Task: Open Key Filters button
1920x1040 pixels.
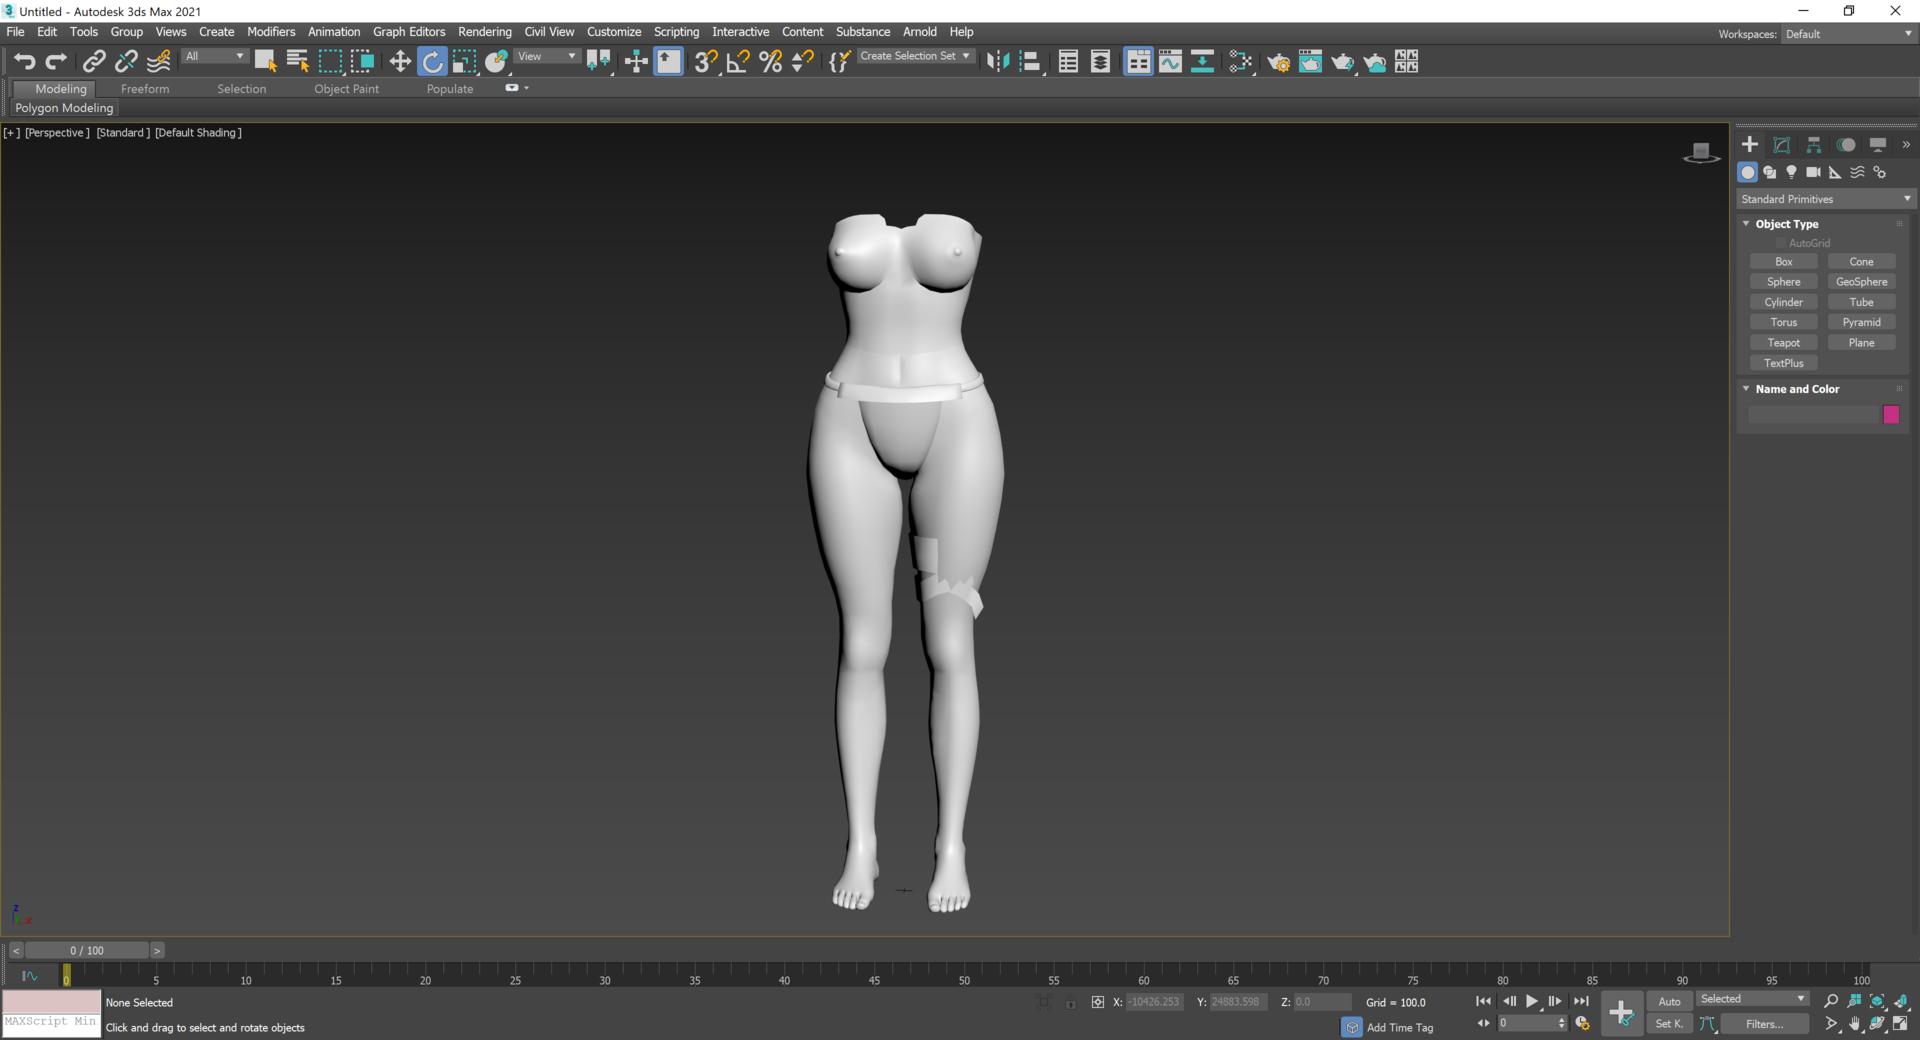Action: click(x=1765, y=1024)
